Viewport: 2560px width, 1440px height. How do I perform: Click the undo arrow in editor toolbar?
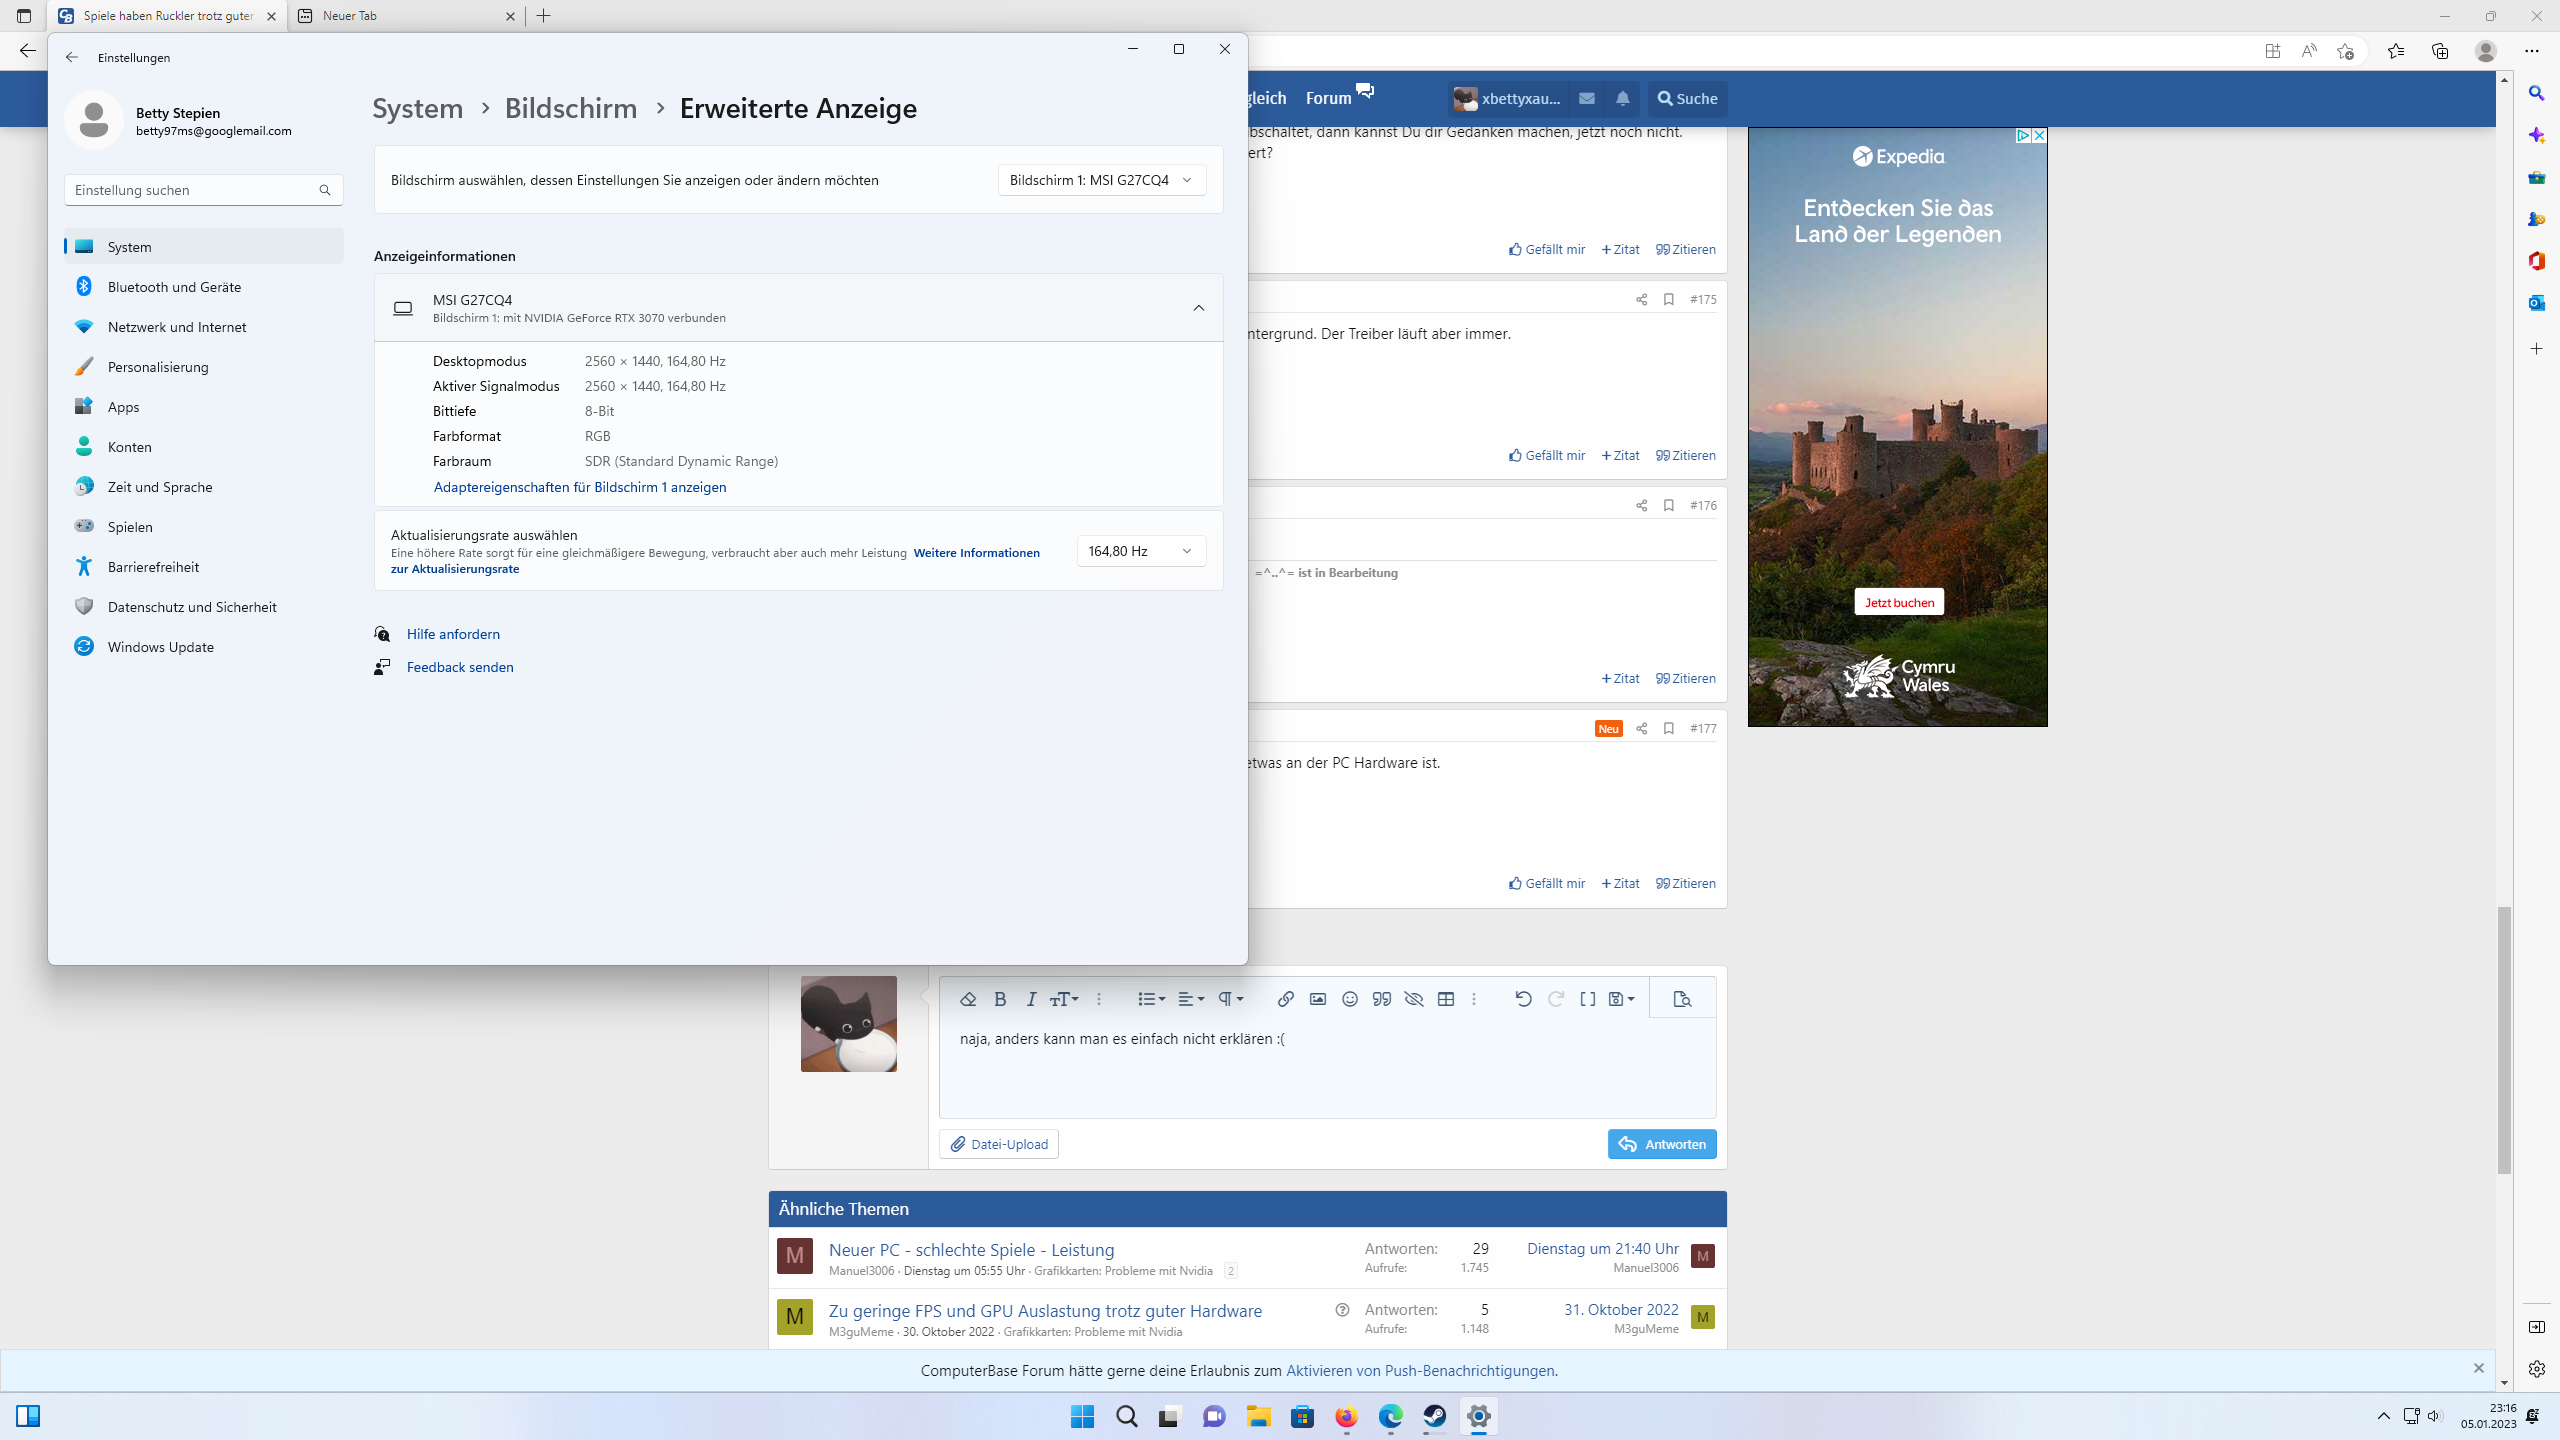point(1522,999)
